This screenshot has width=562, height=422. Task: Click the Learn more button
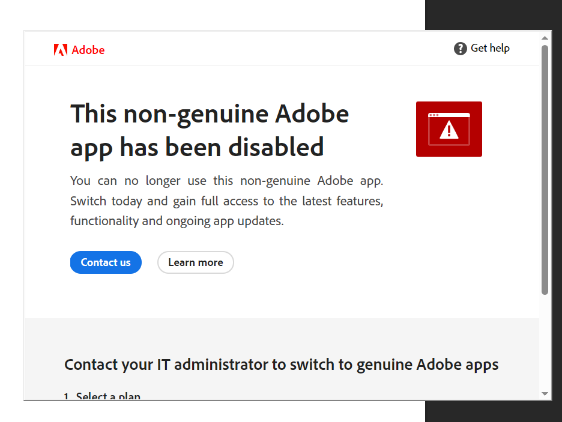click(x=195, y=262)
